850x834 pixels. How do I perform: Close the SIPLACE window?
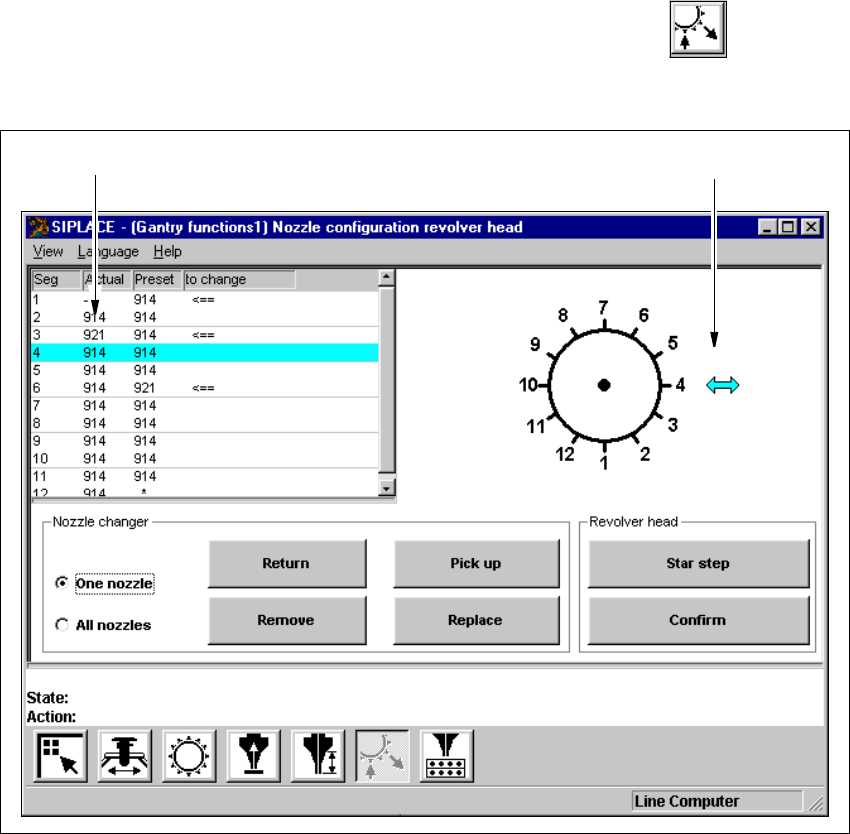click(x=811, y=227)
